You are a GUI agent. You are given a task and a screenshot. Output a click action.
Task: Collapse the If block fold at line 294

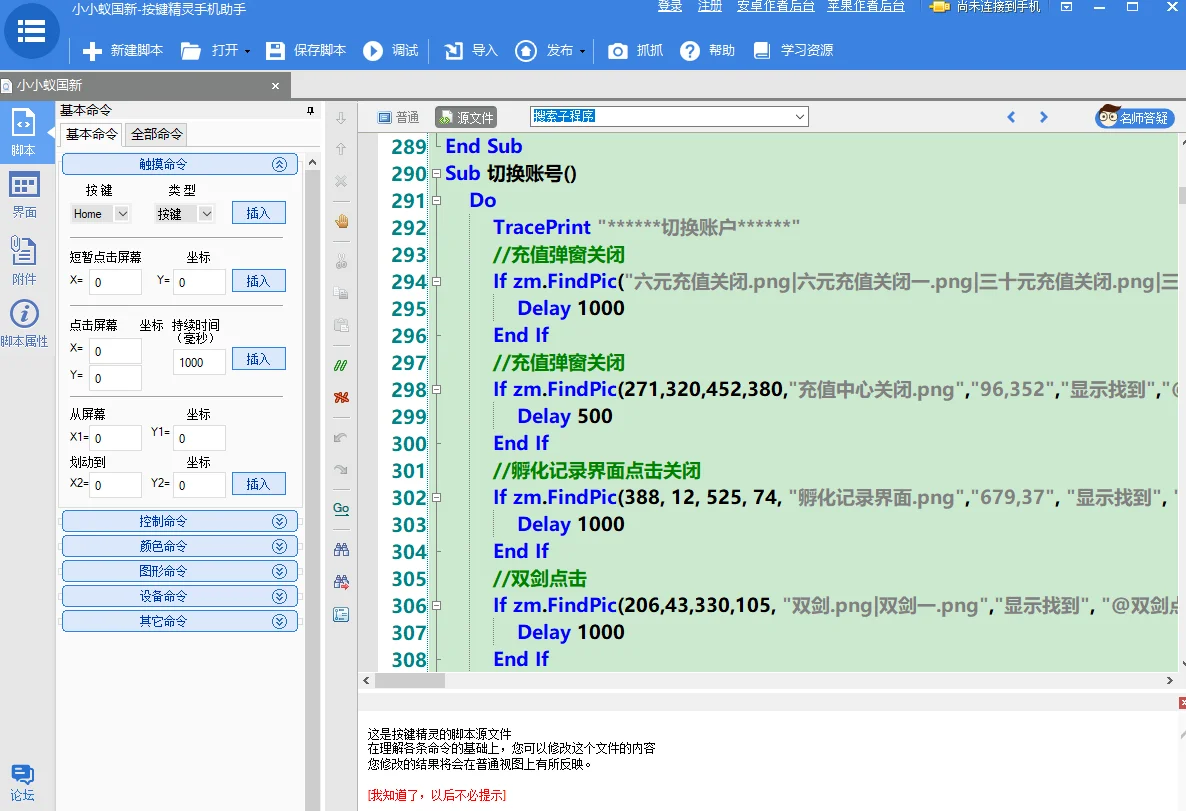pyautogui.click(x=436, y=281)
